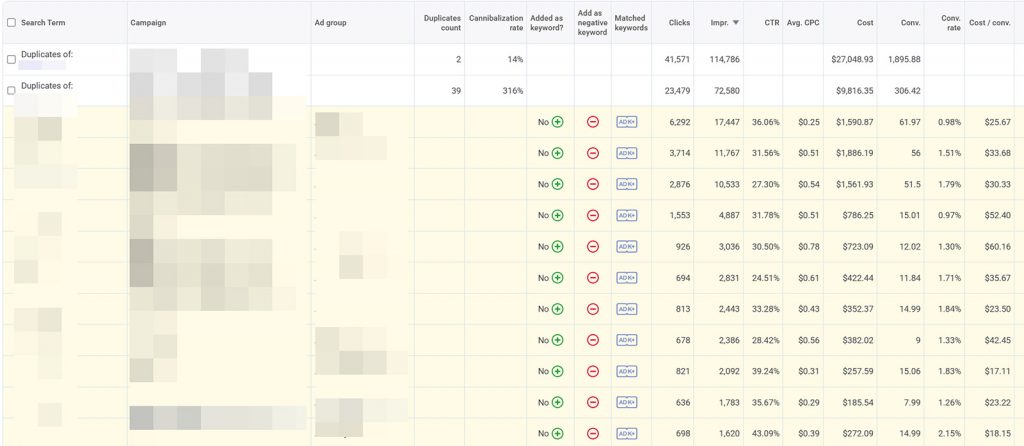This screenshot has height=446, width=1024.
Task: Add keyword via plus icon in 1,553 clicks row
Action: (x=558, y=215)
